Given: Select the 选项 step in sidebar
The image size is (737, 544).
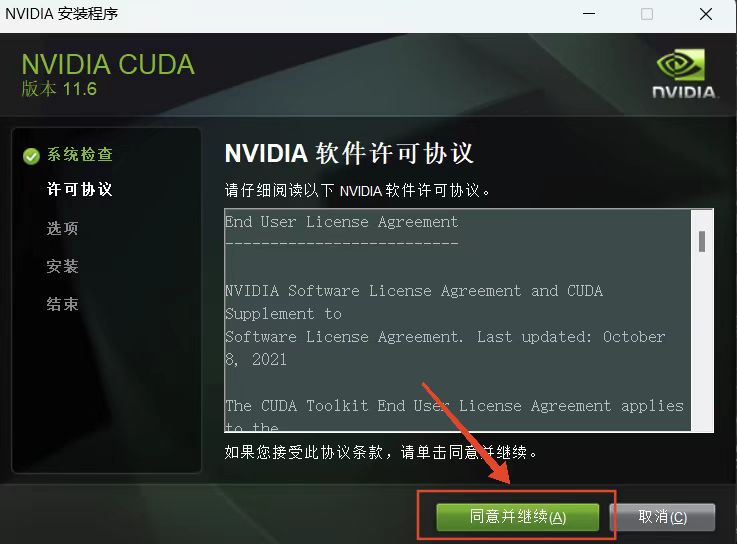Looking at the screenshot, I should [x=63, y=229].
